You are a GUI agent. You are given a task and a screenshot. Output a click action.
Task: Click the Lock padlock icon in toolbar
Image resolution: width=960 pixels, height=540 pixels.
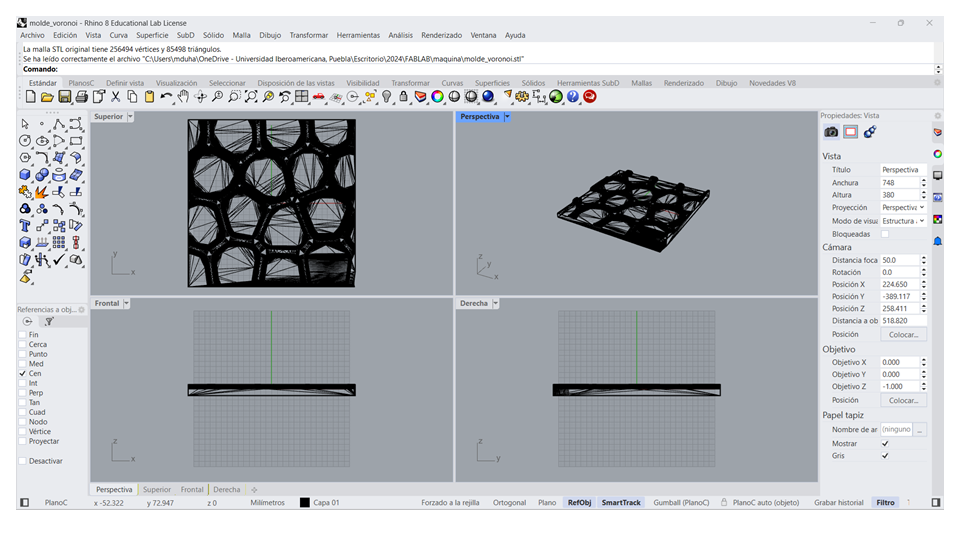(403, 97)
